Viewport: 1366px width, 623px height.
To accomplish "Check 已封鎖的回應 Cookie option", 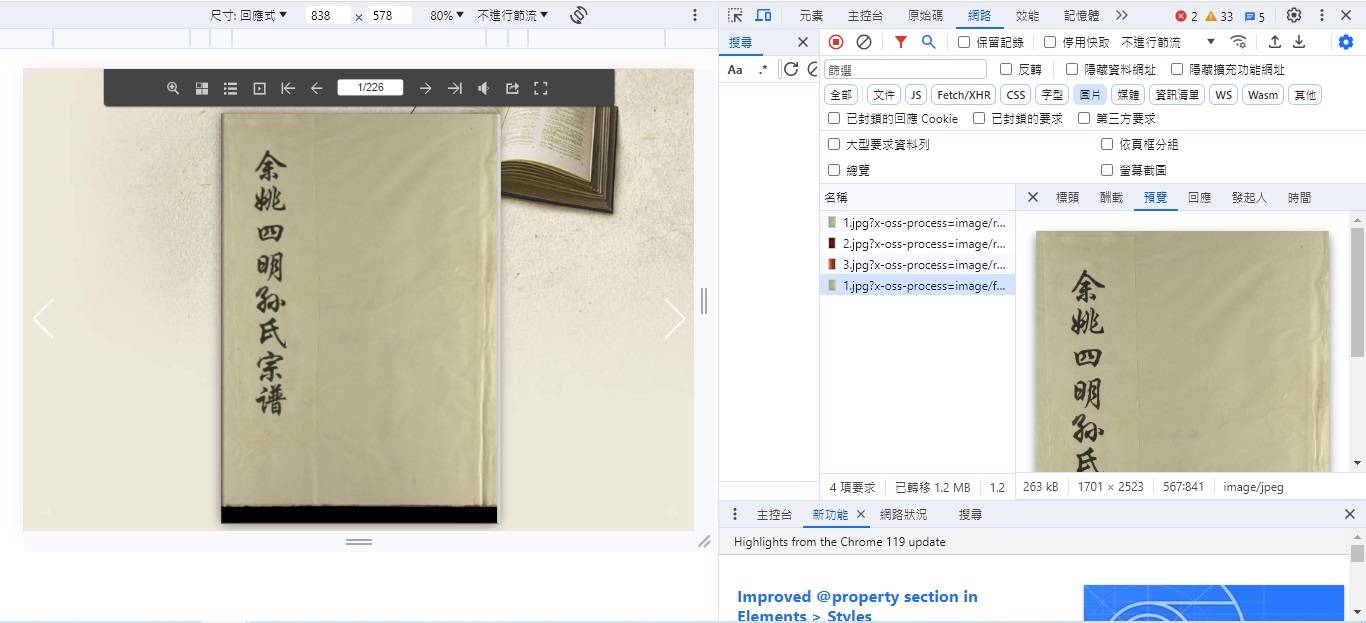I will (x=834, y=118).
